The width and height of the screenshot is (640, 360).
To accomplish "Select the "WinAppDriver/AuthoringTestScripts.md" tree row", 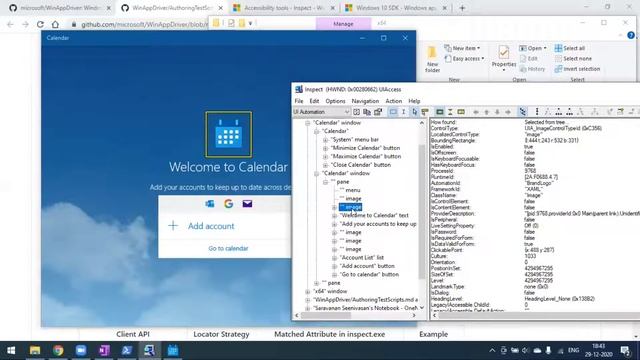I will coord(366,300).
